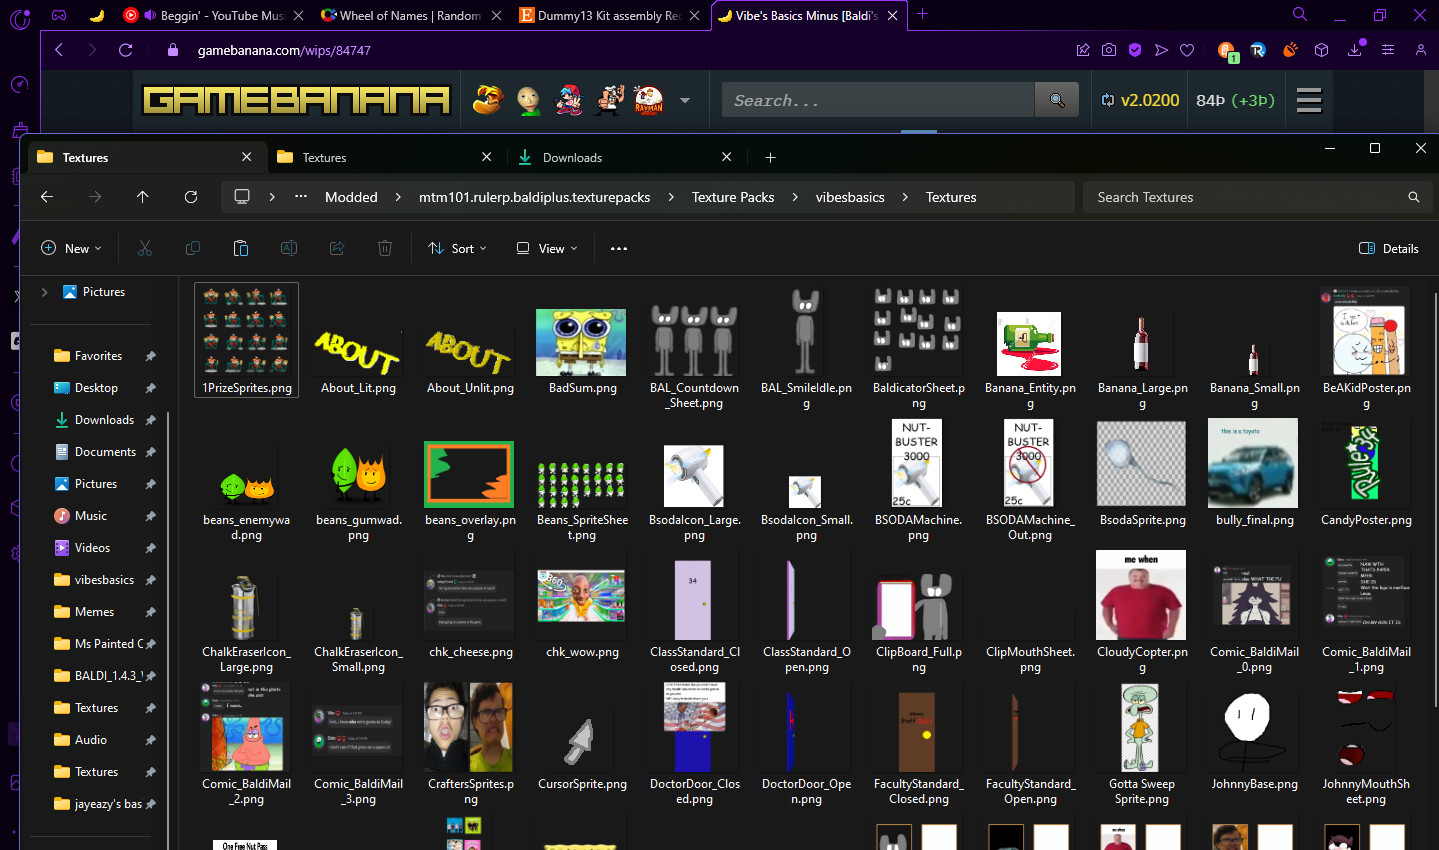Image resolution: width=1439 pixels, height=850 pixels.
Task: Open the View dropdown menu
Action: pos(547,248)
